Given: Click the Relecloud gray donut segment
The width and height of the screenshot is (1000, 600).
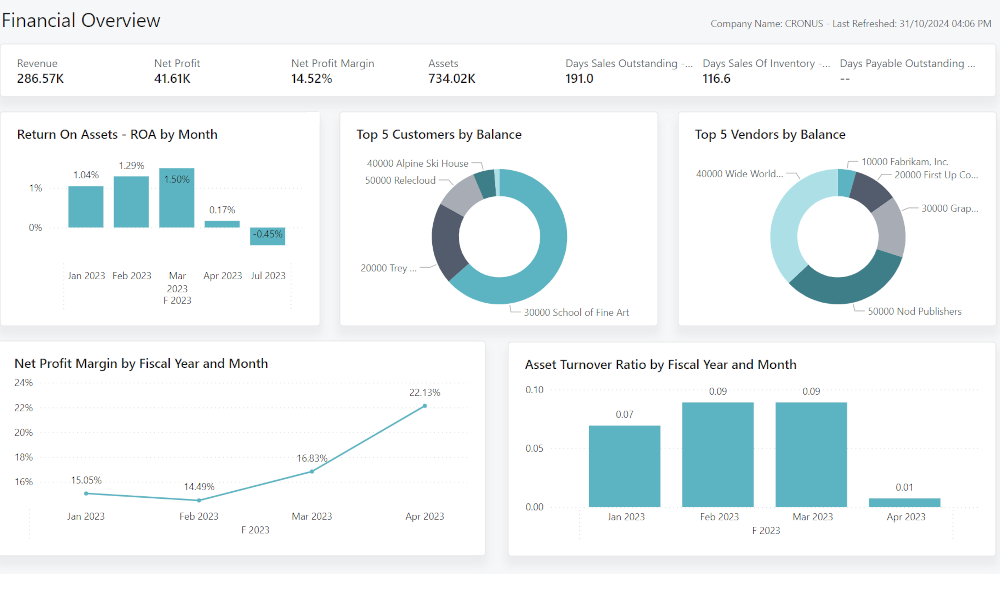Looking at the screenshot, I should click(462, 194).
